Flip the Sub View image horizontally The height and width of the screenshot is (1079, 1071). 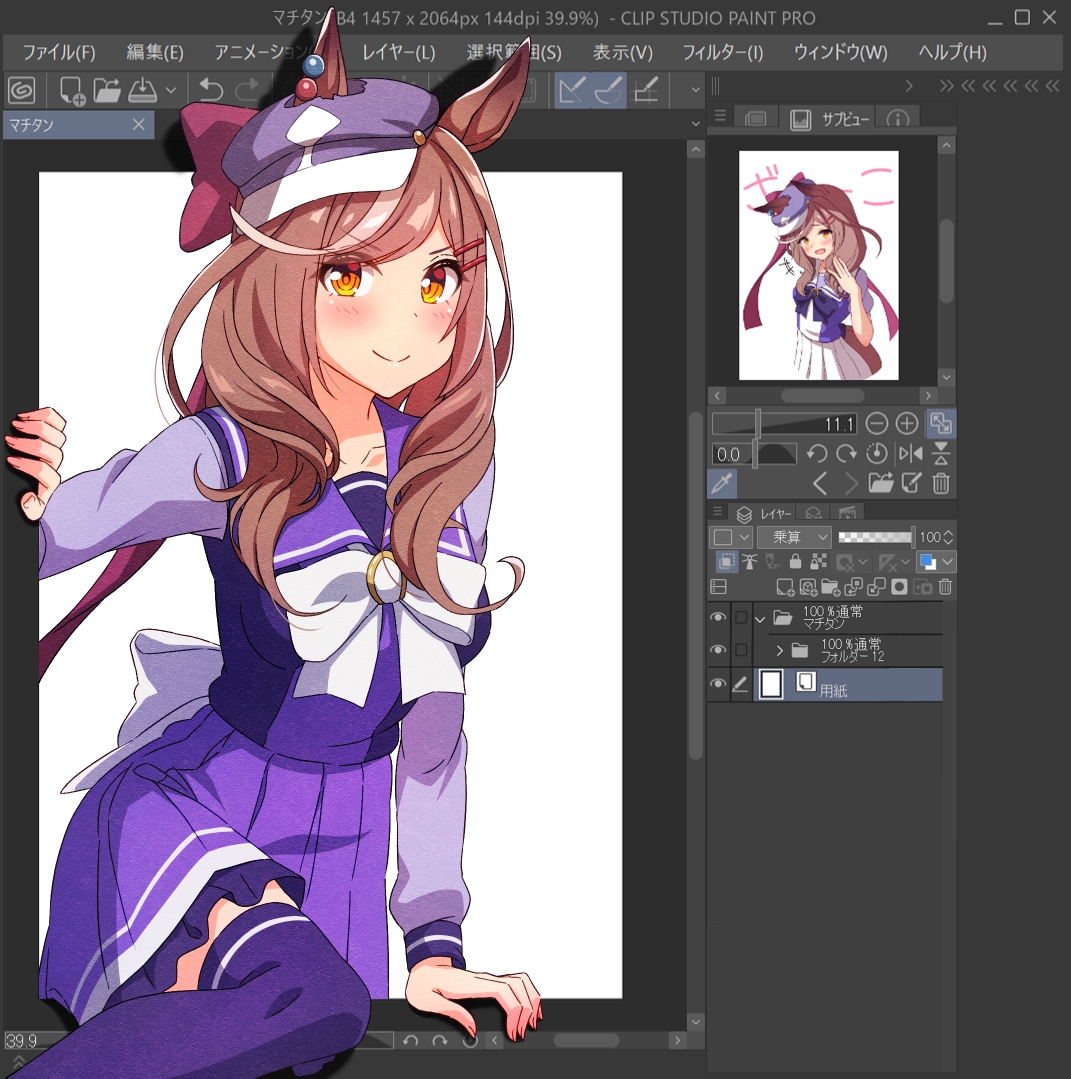(910, 453)
